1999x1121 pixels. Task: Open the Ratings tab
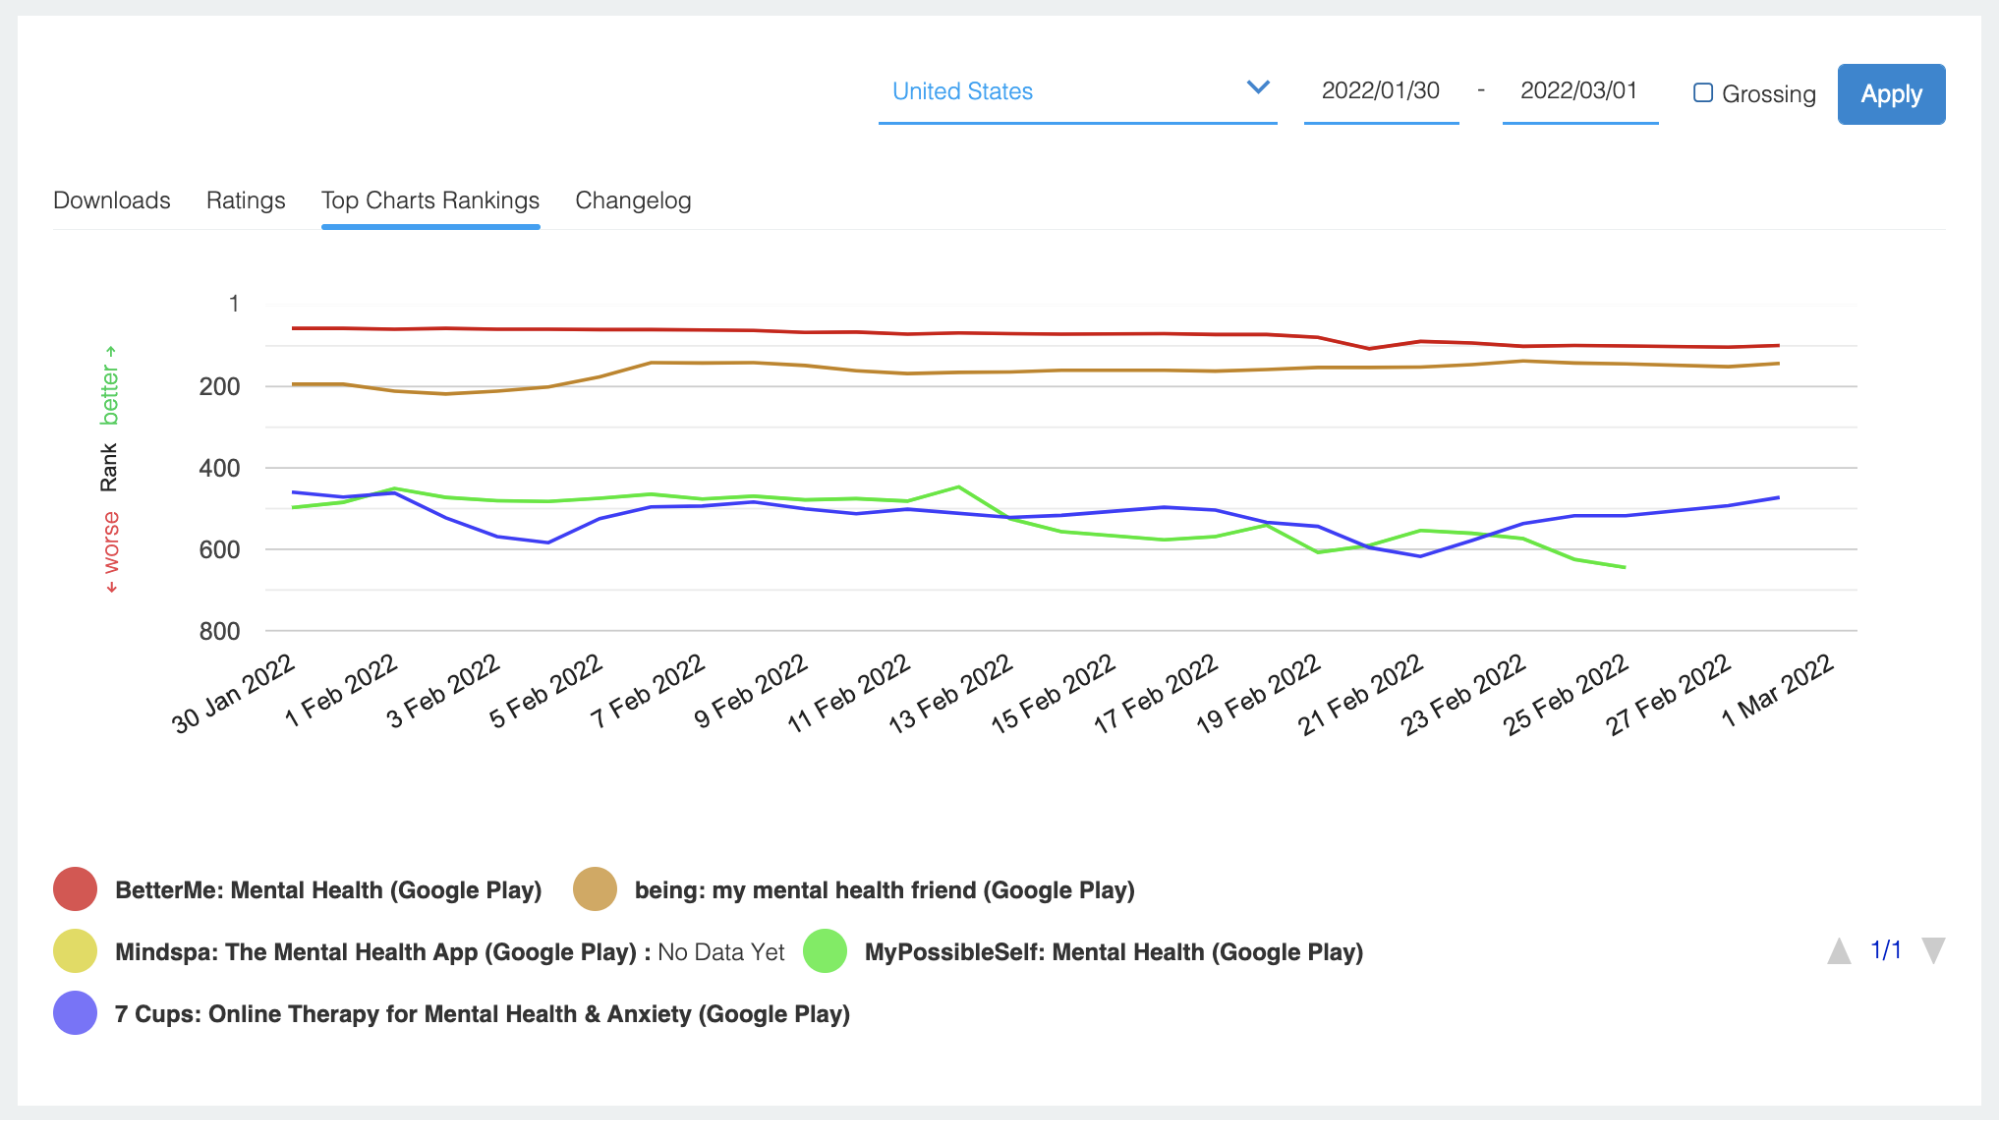pyautogui.click(x=246, y=200)
